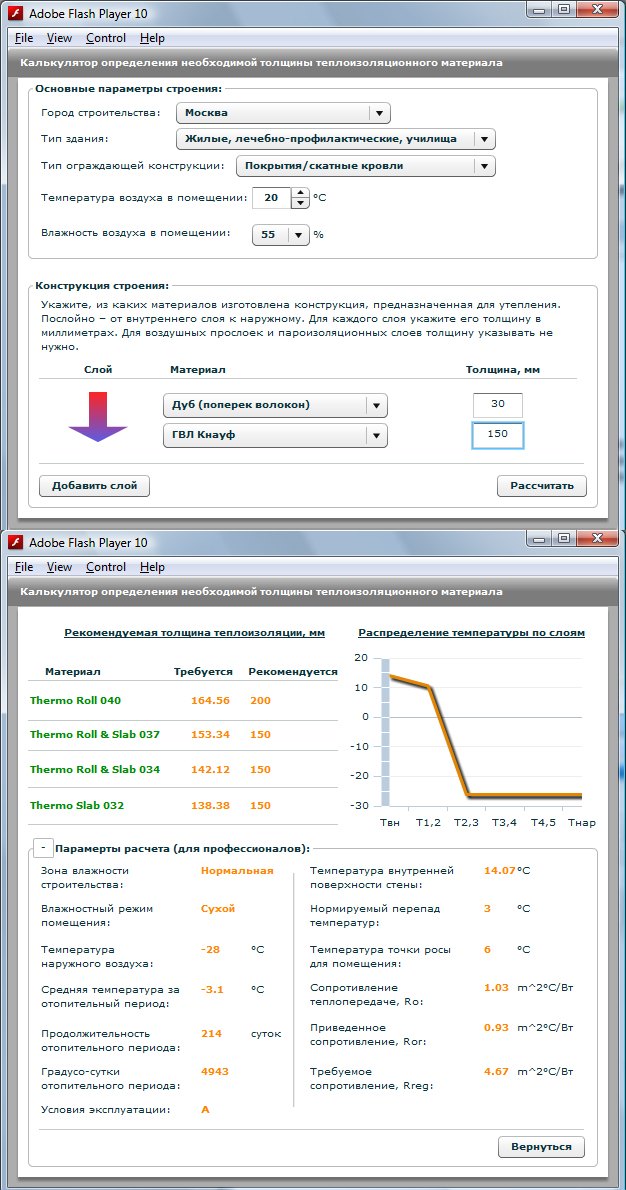Open the city dropdown showing Москва
Image resolution: width=626 pixels, height=1190 pixels.
[x=283, y=113]
